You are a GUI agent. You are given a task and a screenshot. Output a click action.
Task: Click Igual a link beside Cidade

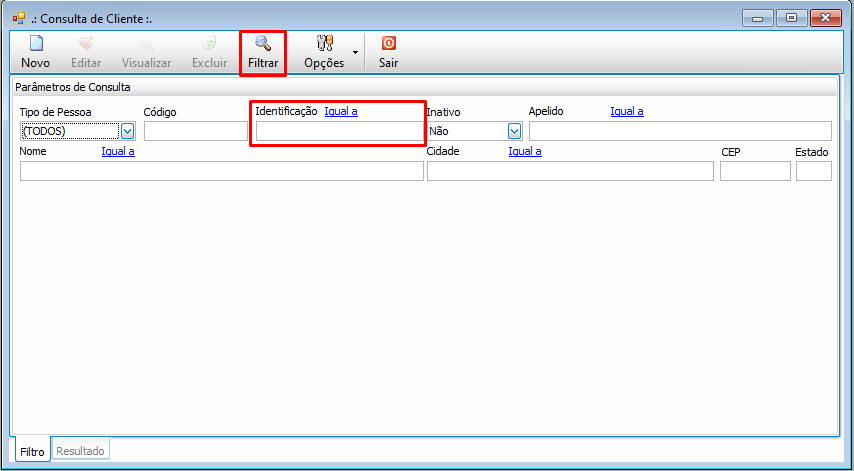click(x=525, y=151)
